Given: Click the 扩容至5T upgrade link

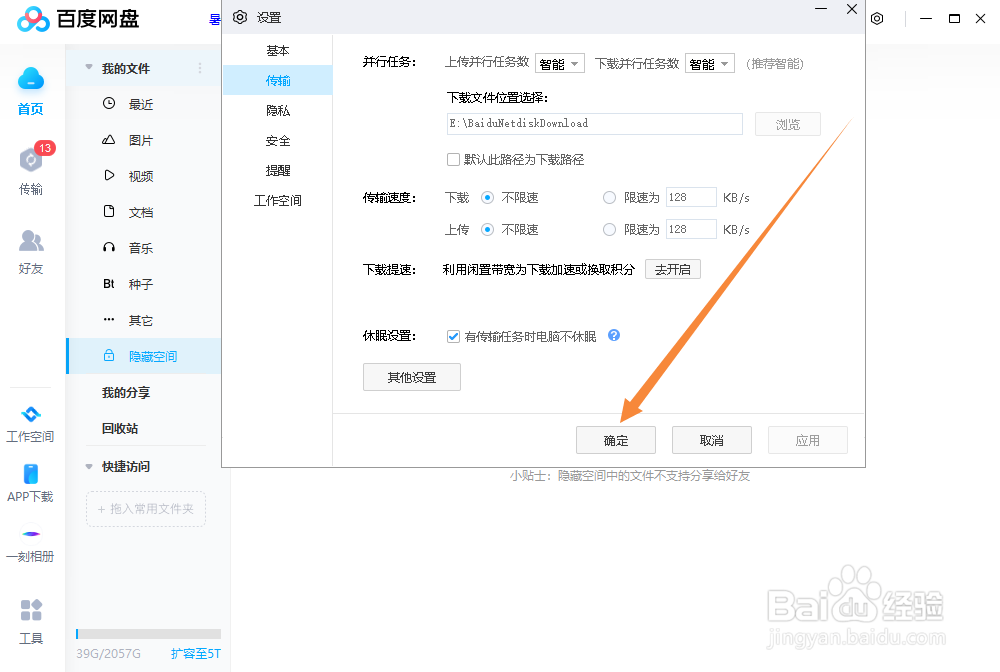Looking at the screenshot, I should (195, 653).
